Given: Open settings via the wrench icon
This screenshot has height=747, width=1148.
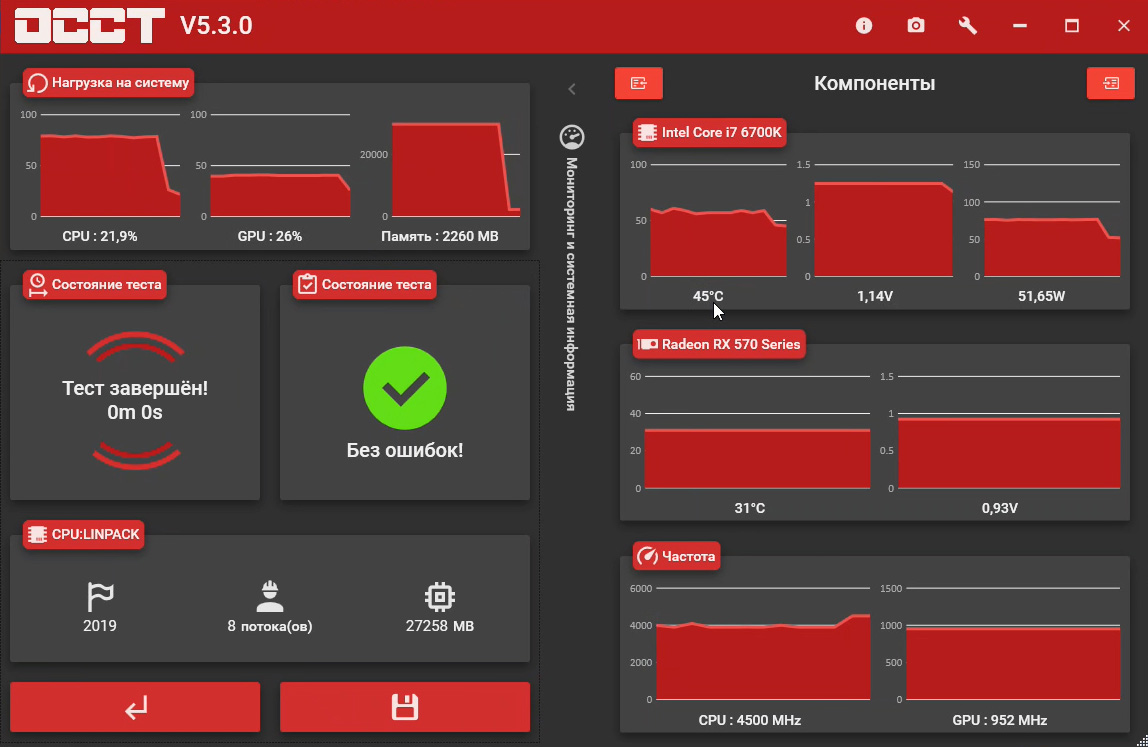Looking at the screenshot, I should click(968, 26).
